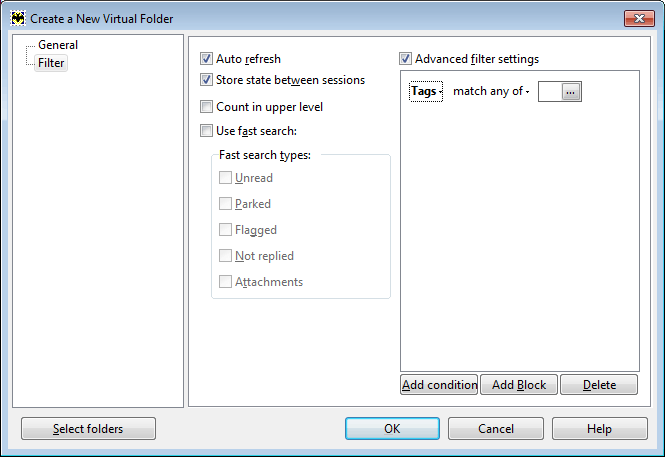Expand the match any of dropdown
The height and width of the screenshot is (457, 665).
tap(491, 91)
